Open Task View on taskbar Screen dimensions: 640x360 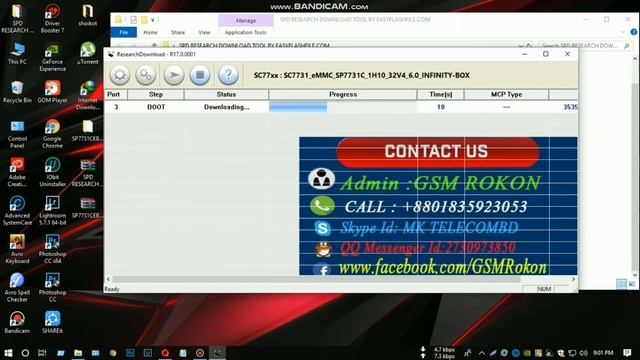[42, 353]
